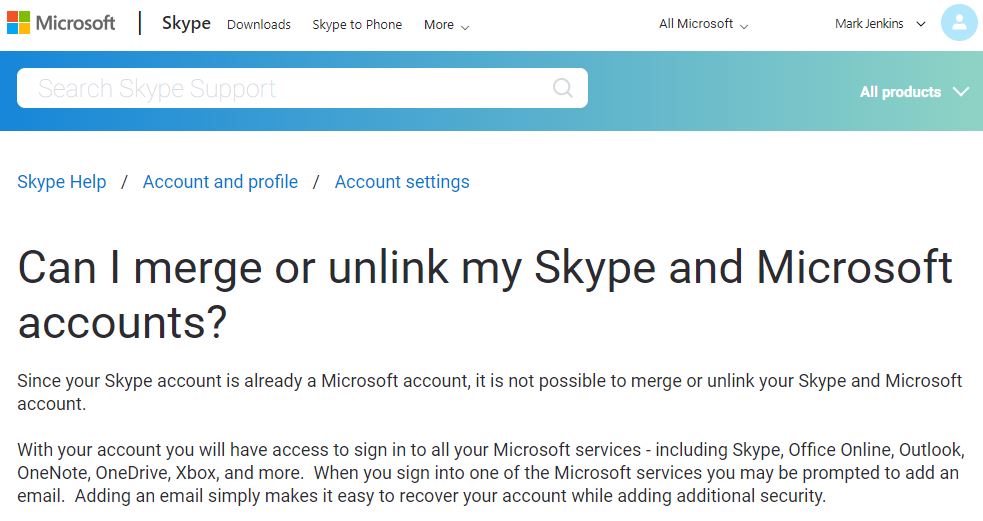Click the All products chevron arrow
The height and width of the screenshot is (521, 983).
click(961, 92)
